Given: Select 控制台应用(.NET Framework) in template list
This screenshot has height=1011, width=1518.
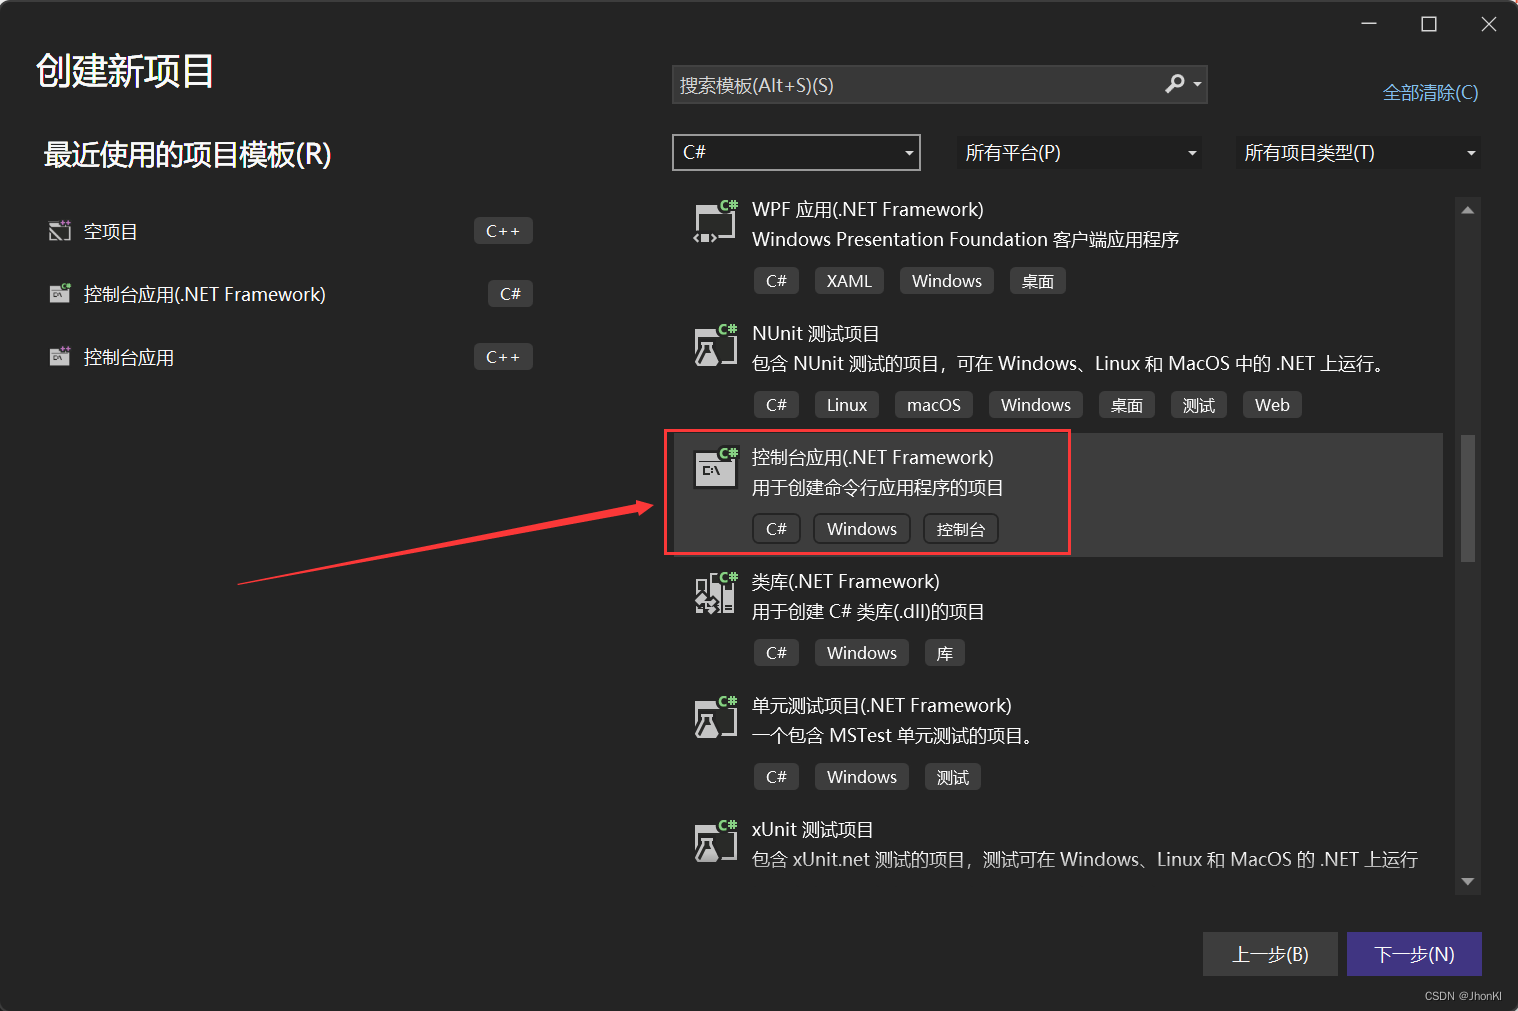Looking at the screenshot, I should pos(873,457).
